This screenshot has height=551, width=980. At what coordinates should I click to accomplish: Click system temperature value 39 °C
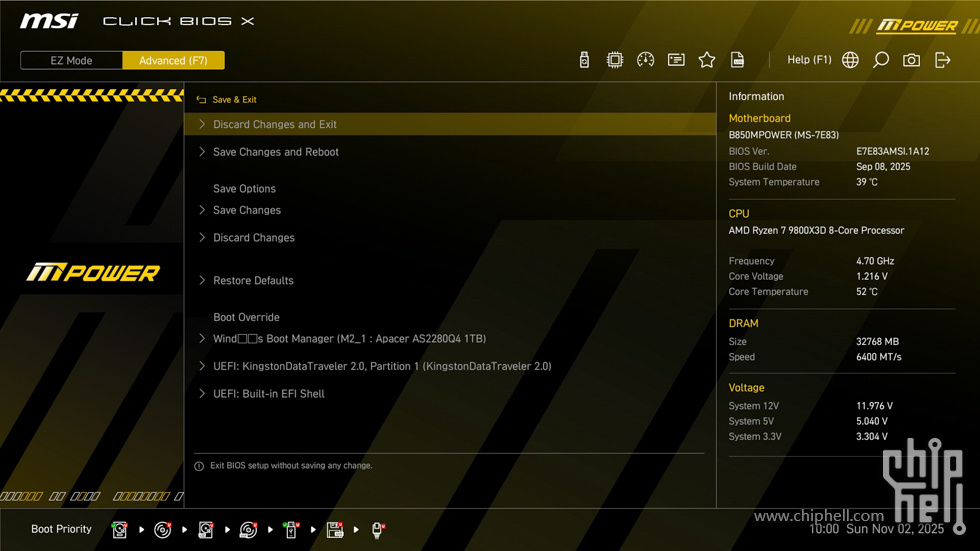[867, 182]
